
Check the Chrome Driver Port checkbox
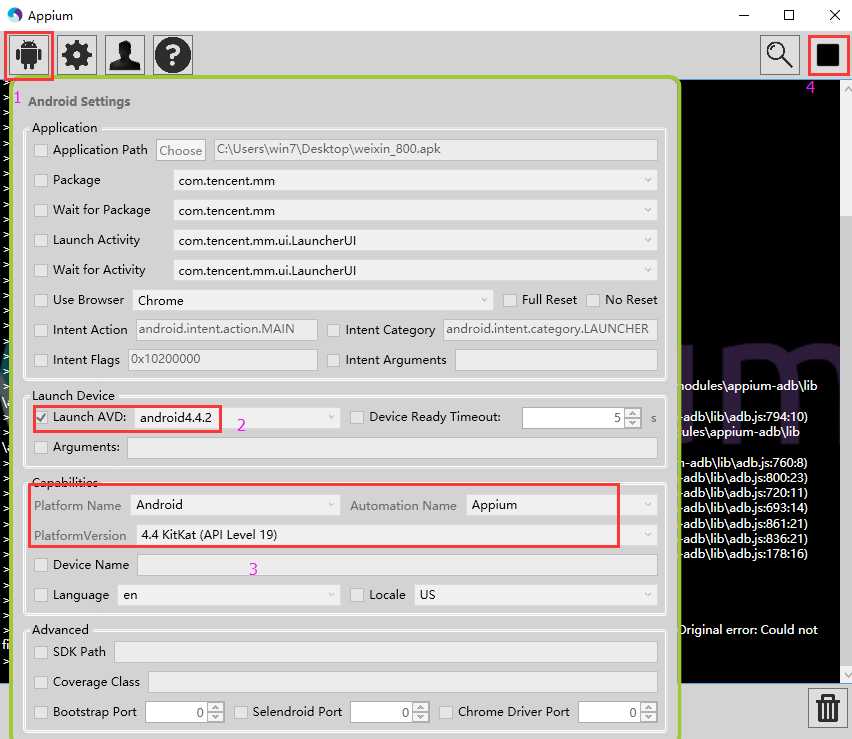[x=446, y=712]
